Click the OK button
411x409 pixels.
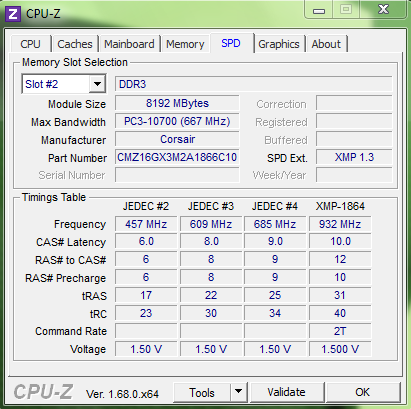click(x=363, y=392)
